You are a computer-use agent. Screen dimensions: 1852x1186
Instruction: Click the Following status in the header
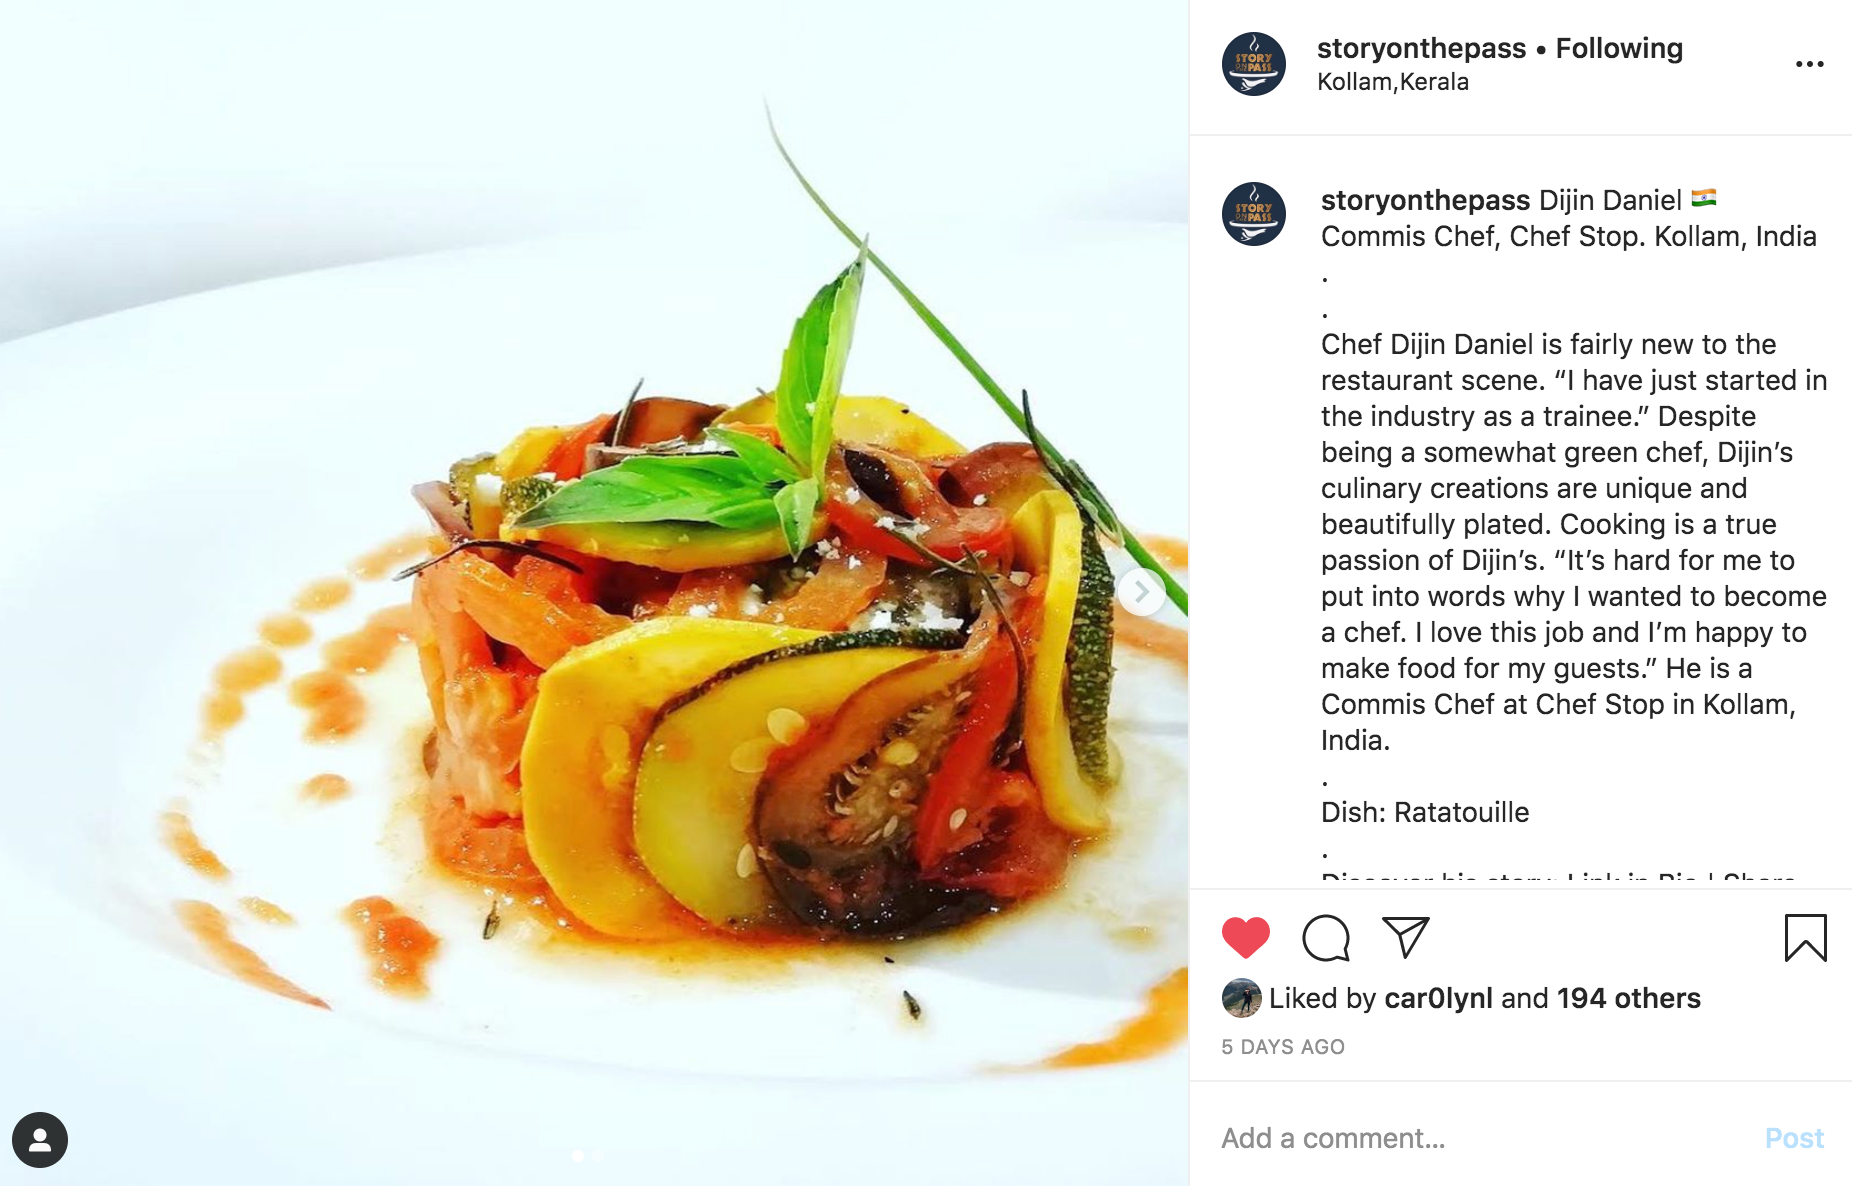click(x=1619, y=48)
